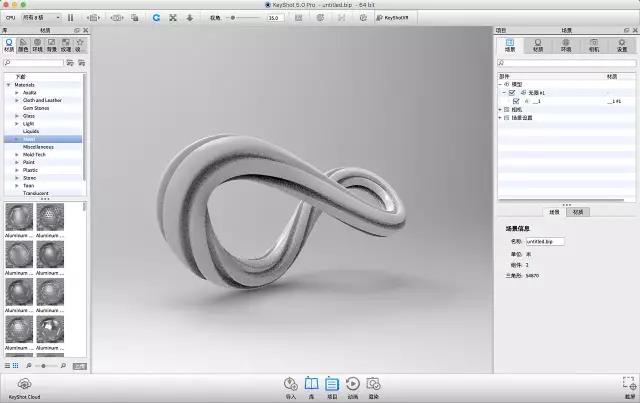The width and height of the screenshot is (640, 403).
Task: Open the 环境 tab in library panel
Action: [38, 45]
